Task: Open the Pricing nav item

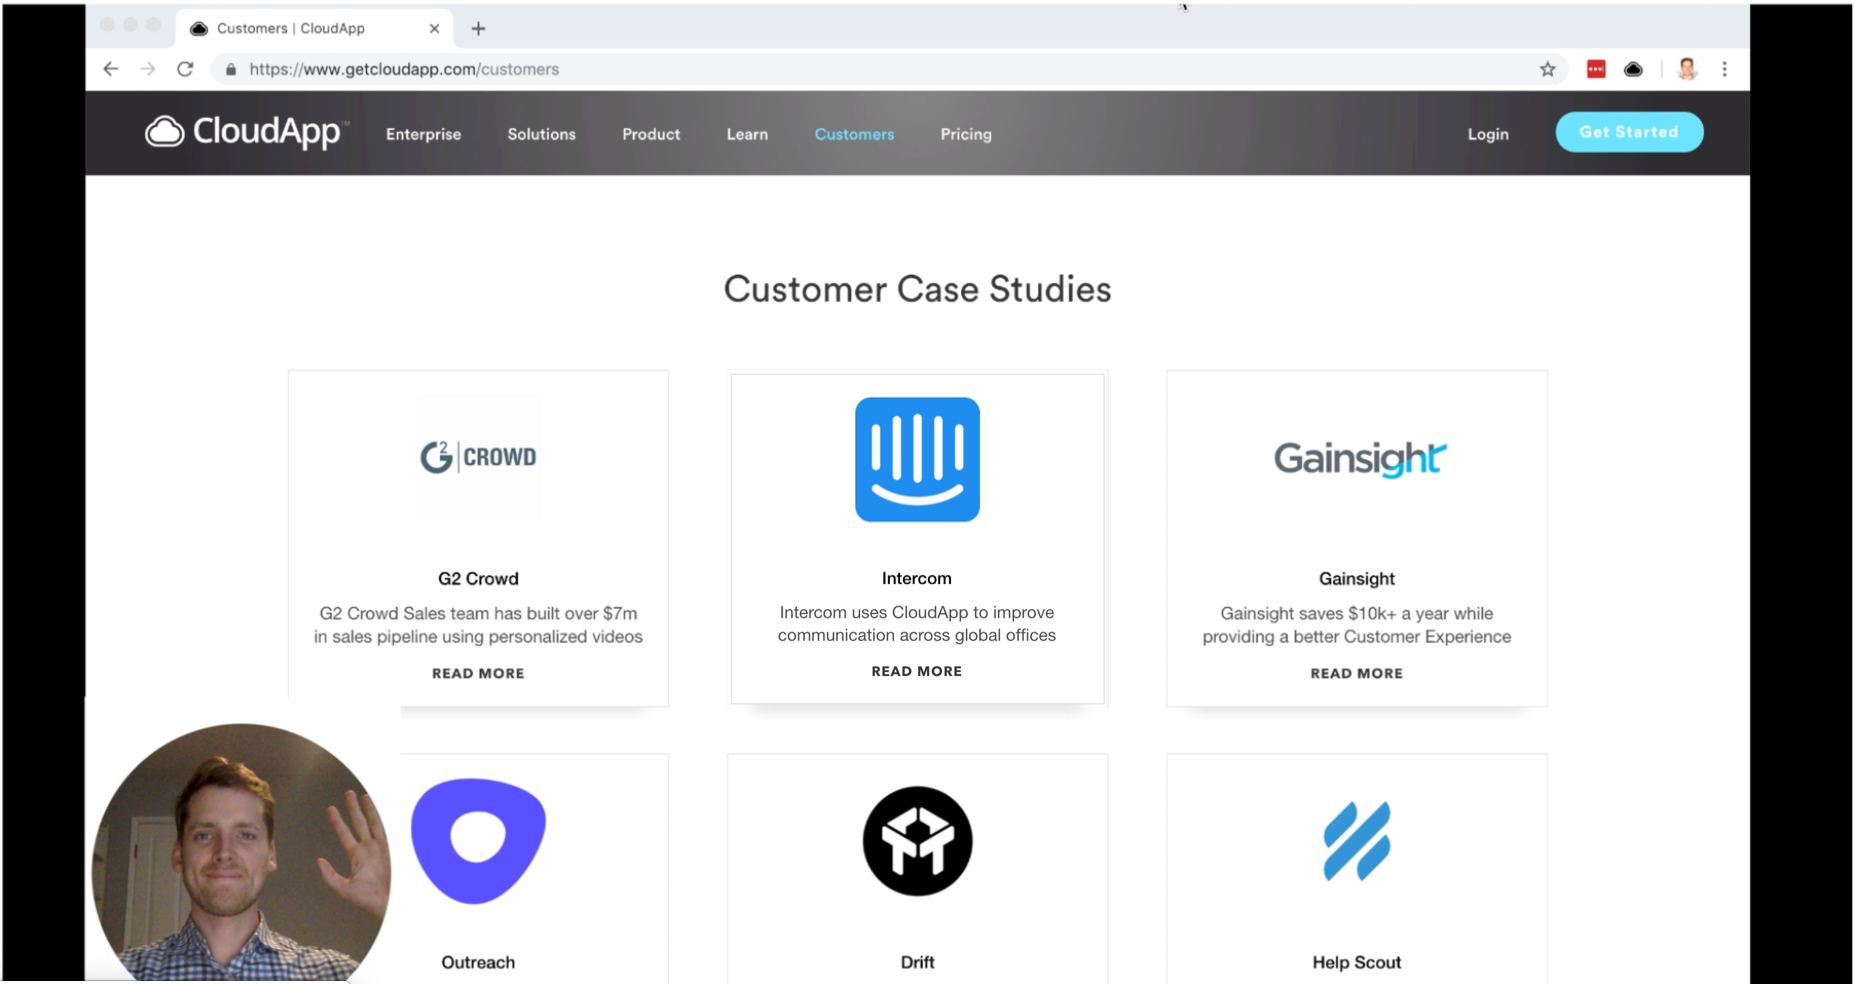Action: [x=966, y=134]
